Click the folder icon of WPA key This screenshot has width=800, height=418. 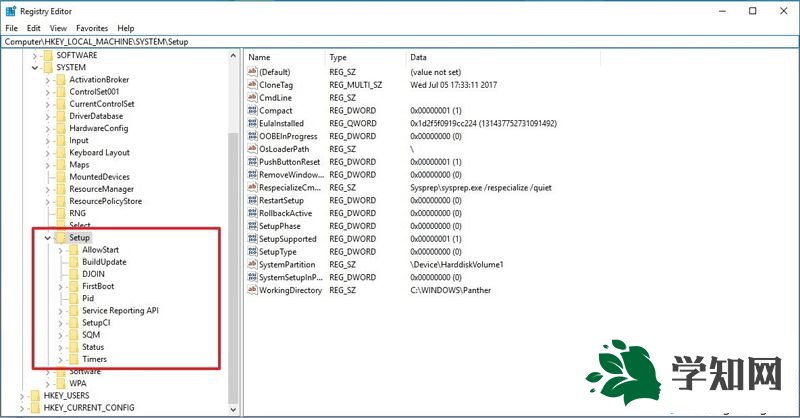click(61, 383)
